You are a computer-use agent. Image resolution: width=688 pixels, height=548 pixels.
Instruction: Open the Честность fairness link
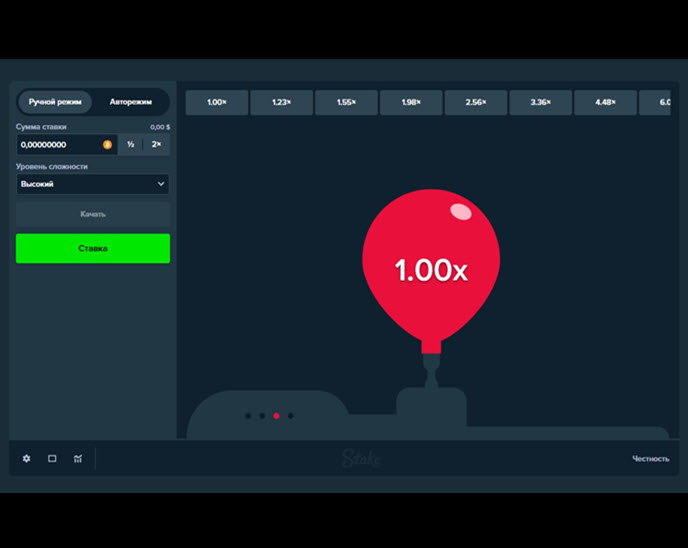coord(650,459)
